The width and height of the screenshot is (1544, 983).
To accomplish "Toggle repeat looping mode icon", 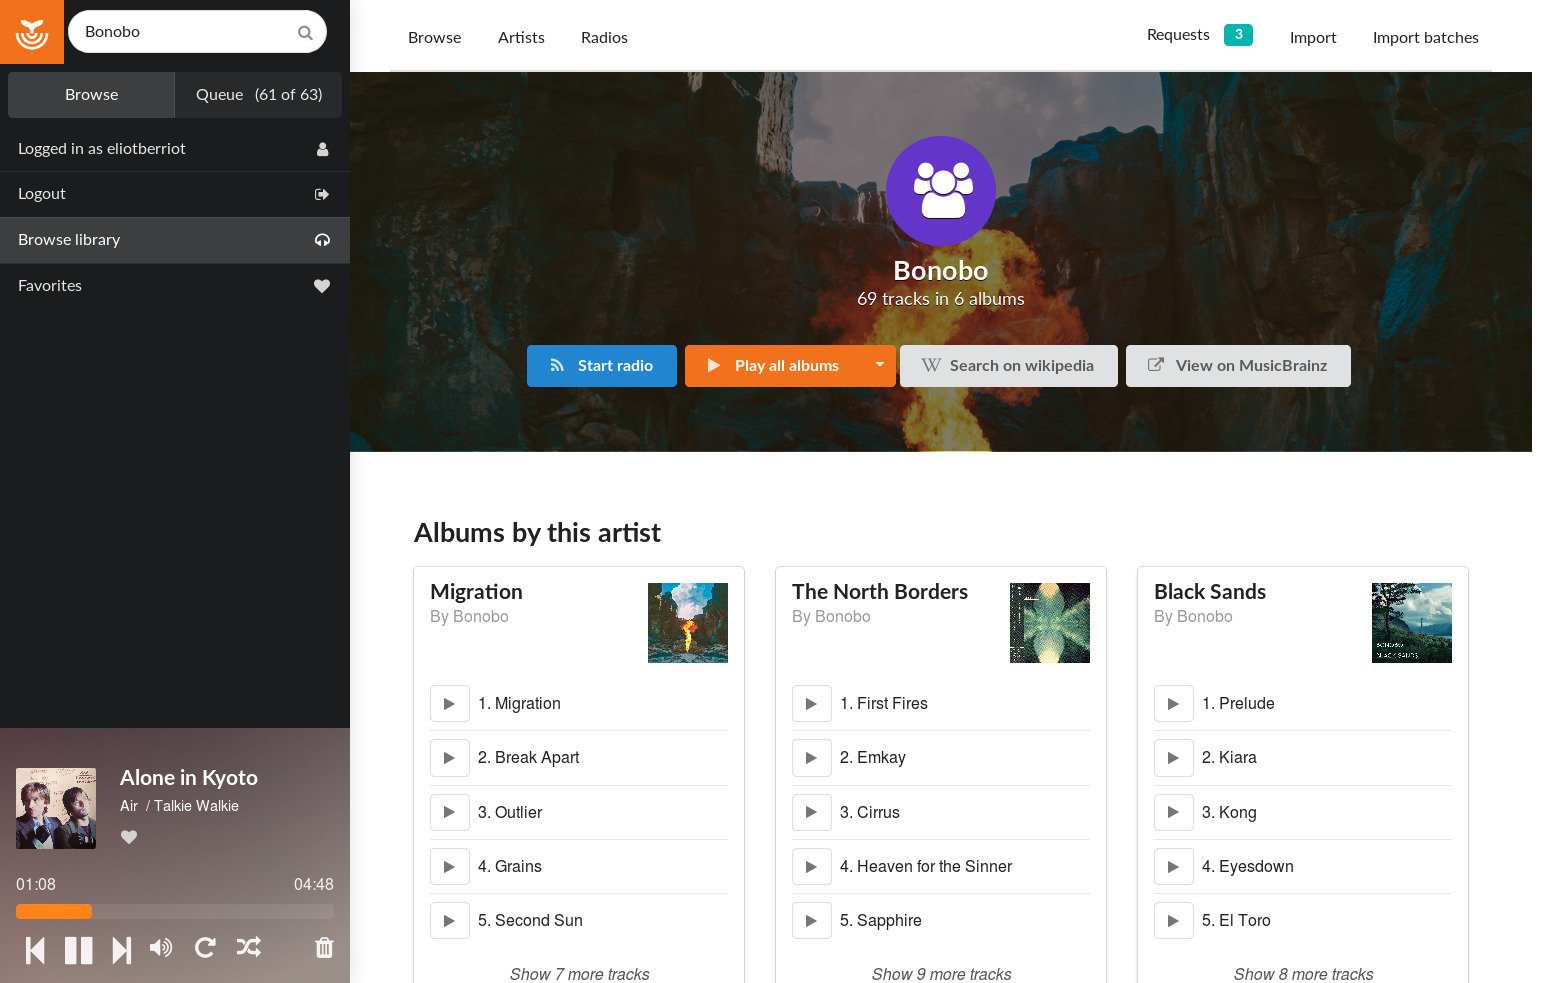I will [x=205, y=947].
